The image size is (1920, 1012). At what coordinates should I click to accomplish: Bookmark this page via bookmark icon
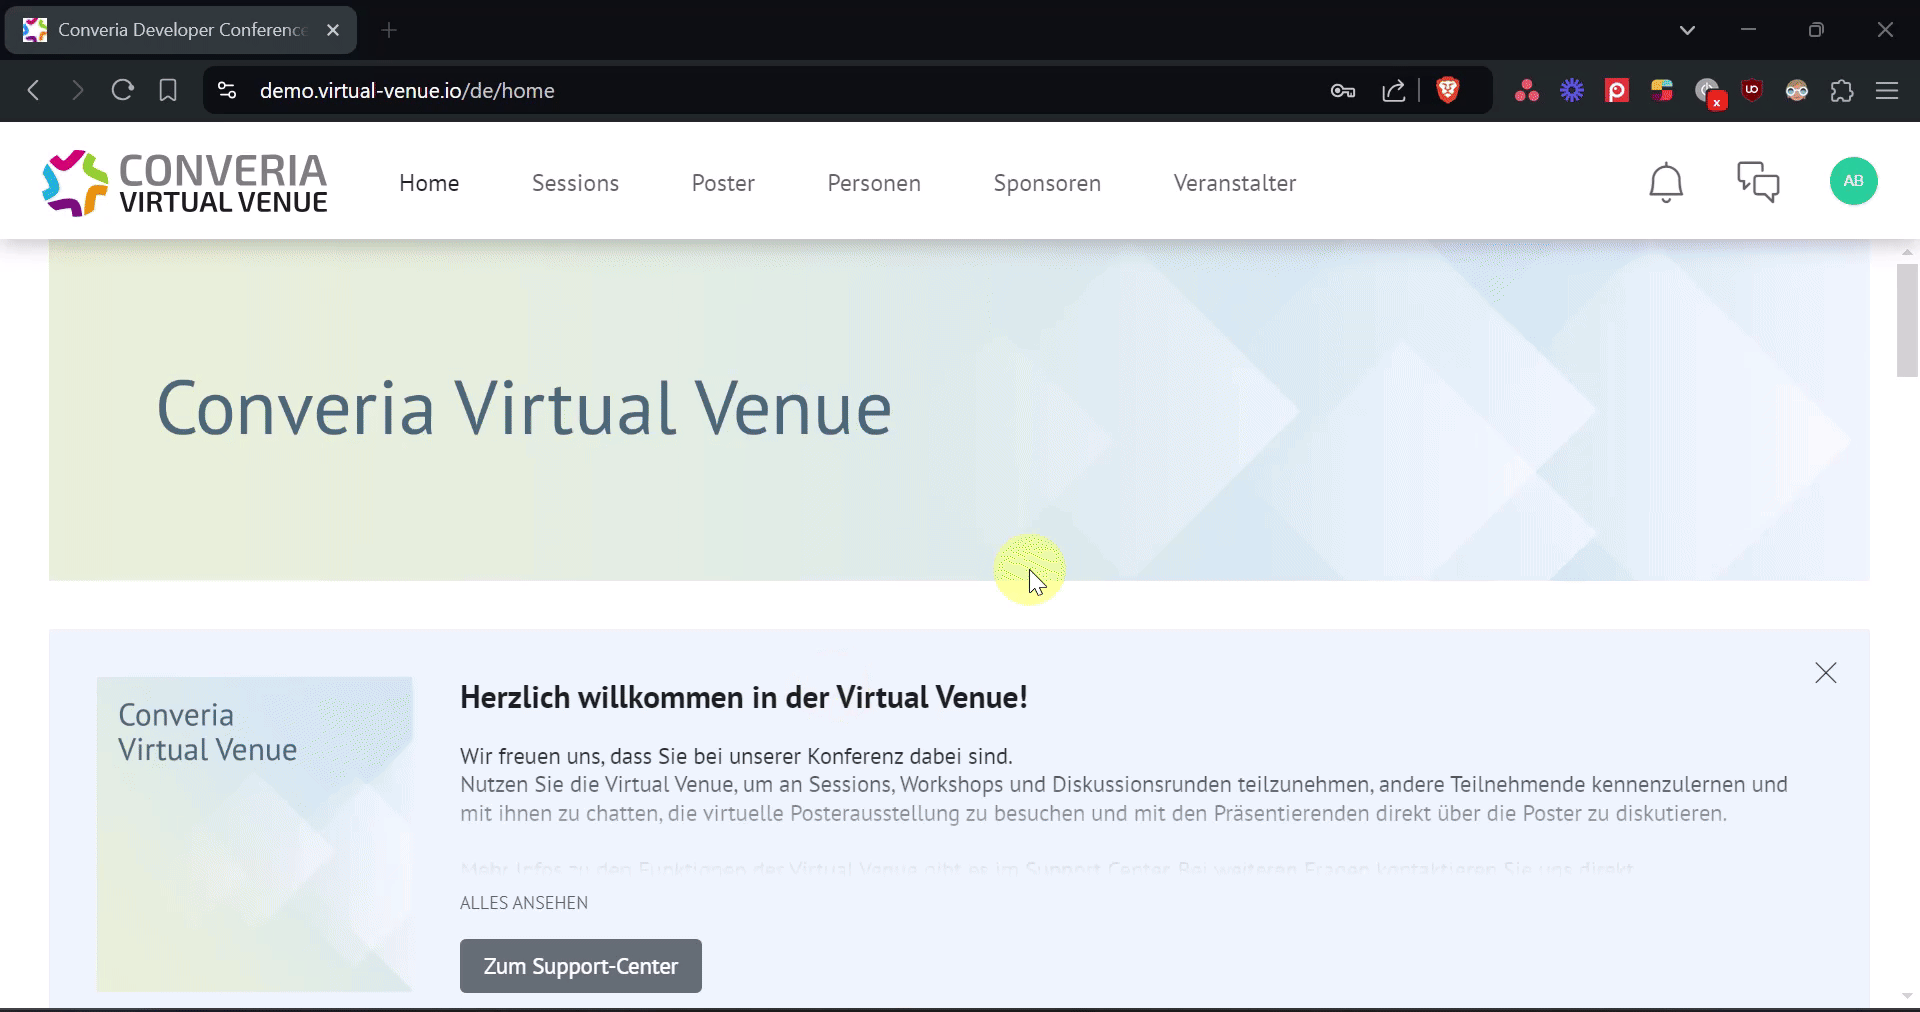(x=168, y=90)
